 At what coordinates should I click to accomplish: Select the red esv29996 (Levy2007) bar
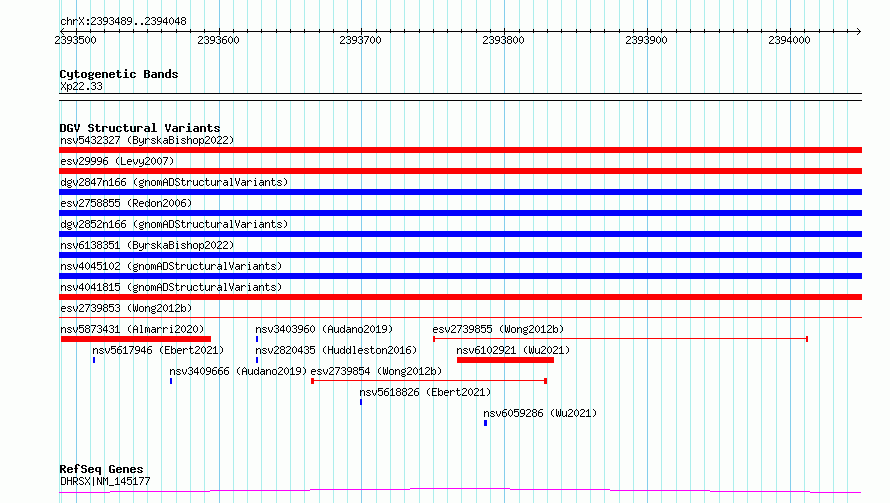point(460,171)
